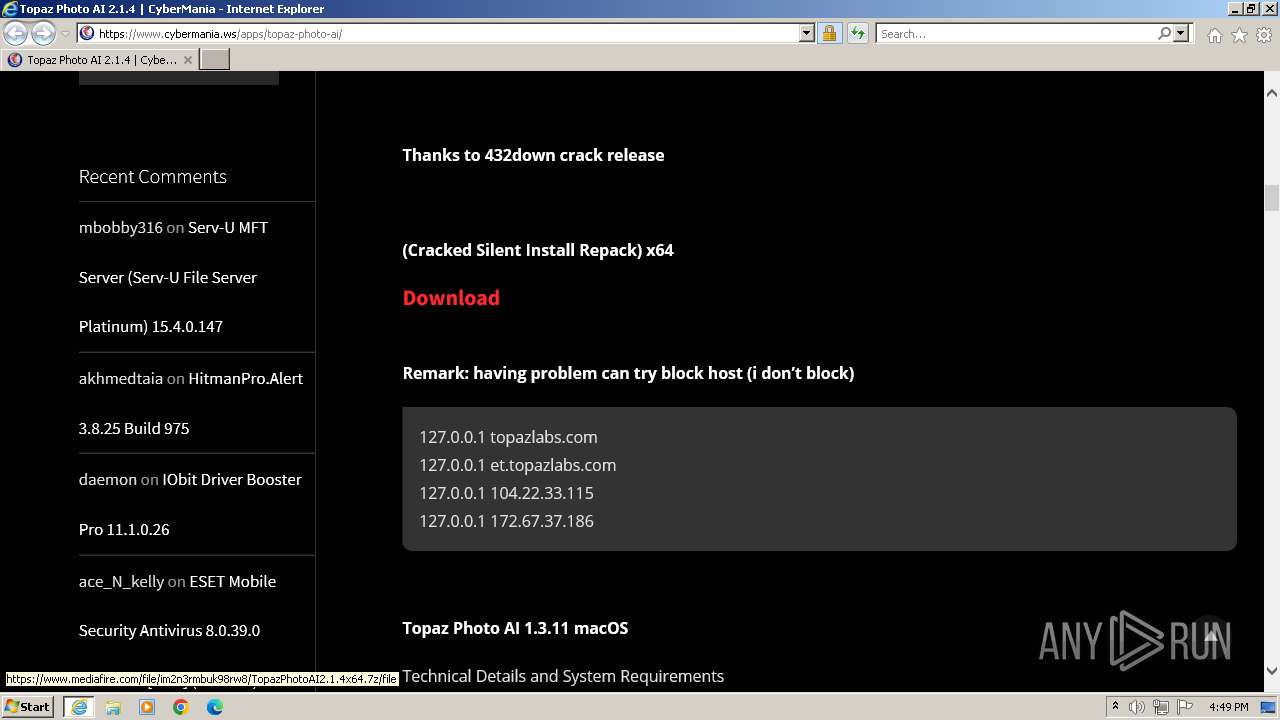
Task: Click the Technical Details and System Requirements text
Action: tap(563, 676)
